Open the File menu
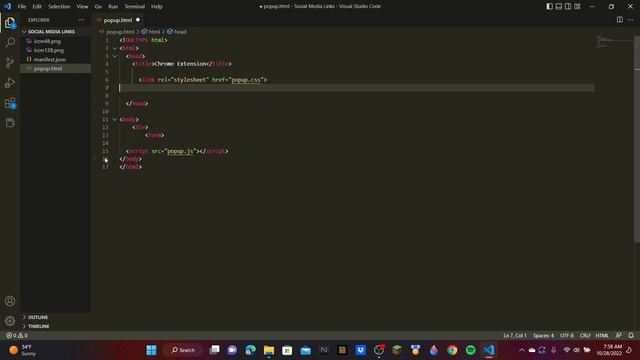This screenshot has width=640, height=360. [22, 7]
